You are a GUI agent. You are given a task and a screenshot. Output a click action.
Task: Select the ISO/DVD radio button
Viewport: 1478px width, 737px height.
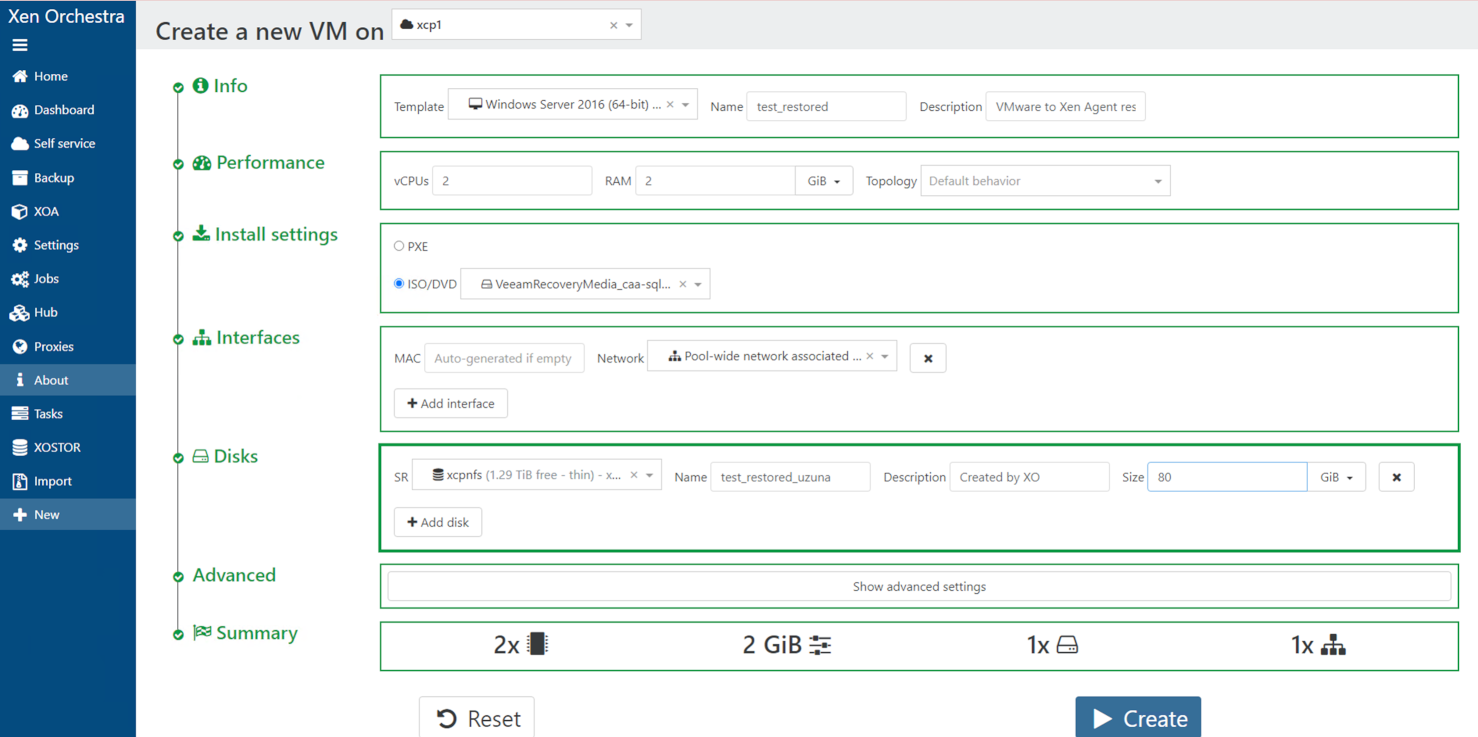click(x=399, y=284)
